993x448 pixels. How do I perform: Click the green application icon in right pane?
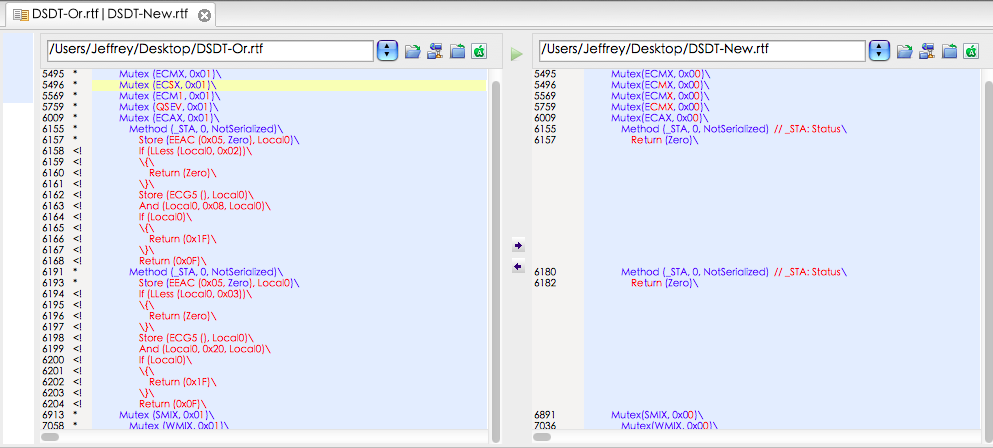pyautogui.click(x=971, y=51)
